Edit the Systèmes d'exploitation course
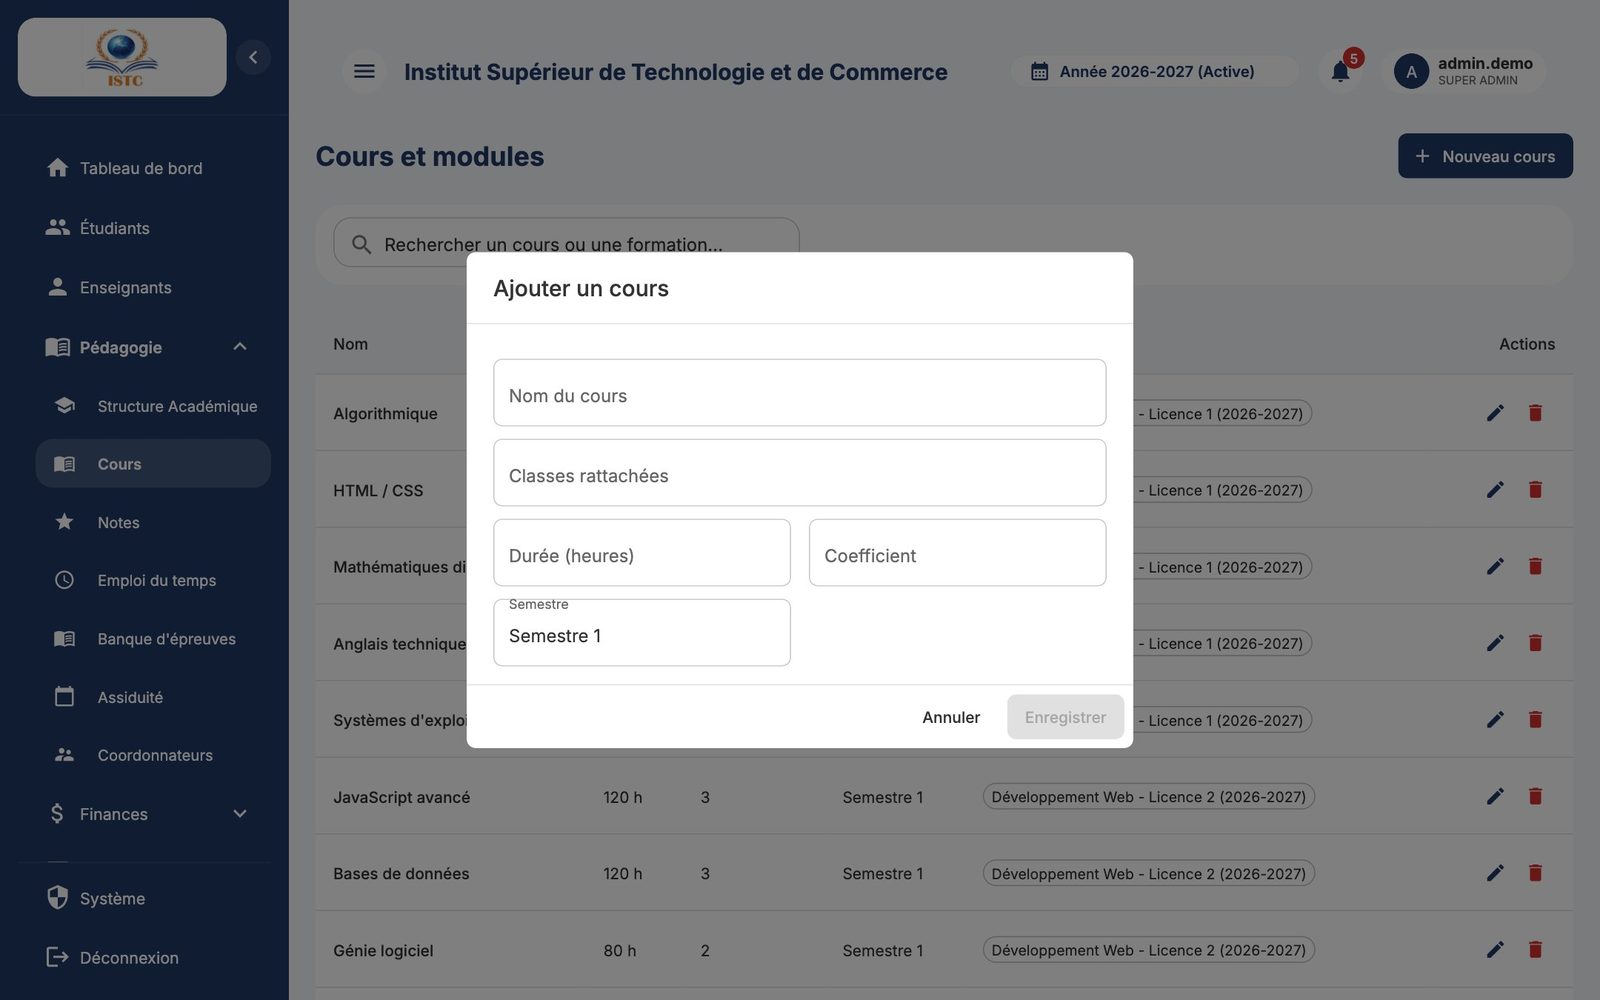Image resolution: width=1600 pixels, height=1000 pixels. point(1495,720)
